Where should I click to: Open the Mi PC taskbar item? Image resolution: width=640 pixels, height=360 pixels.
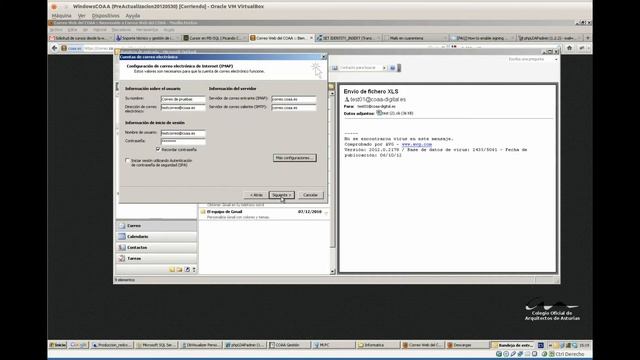click(333, 345)
